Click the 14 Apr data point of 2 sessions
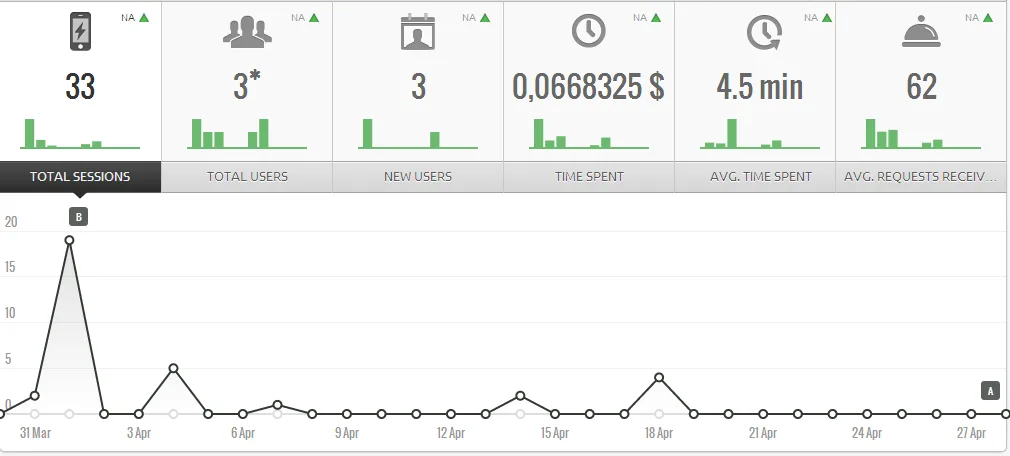 tap(520, 395)
